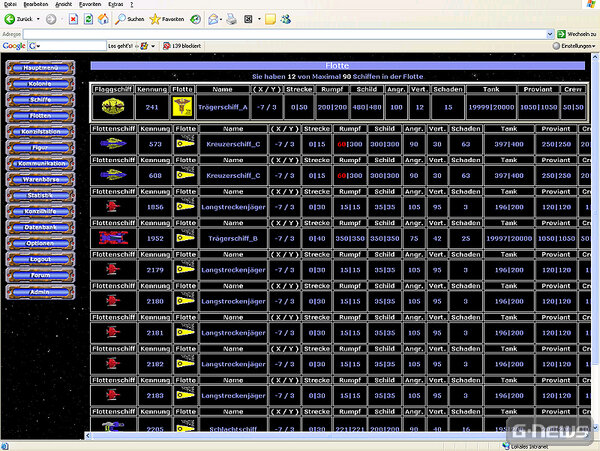Go to Hauptmenü in the sidebar
Screen dimensions: 600x451
[x=43, y=66]
